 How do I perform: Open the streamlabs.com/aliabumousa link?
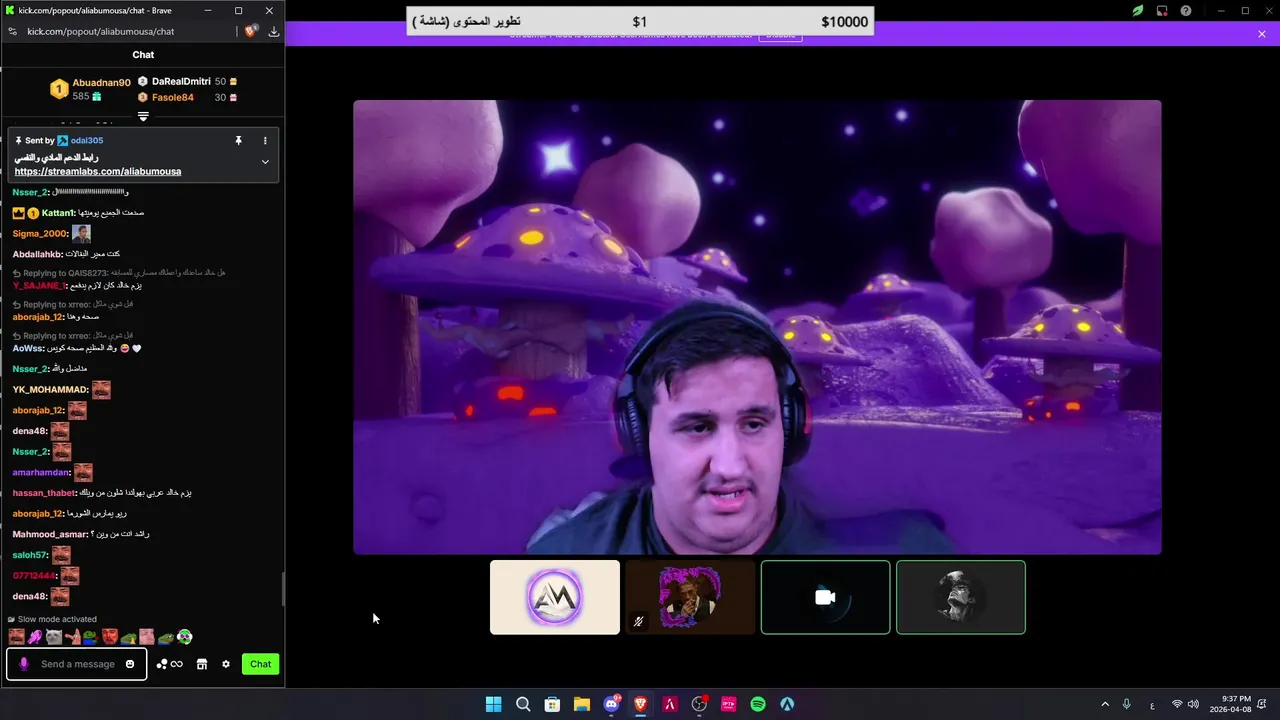(x=98, y=171)
